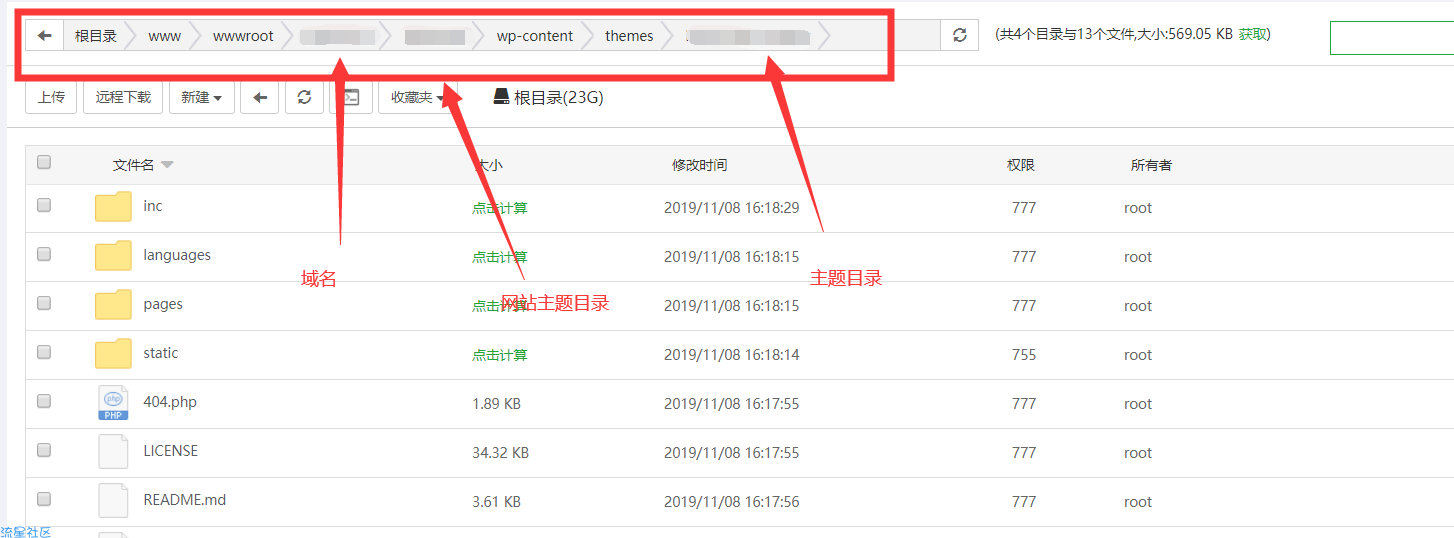This screenshot has width=1454, height=538.
Task: Open the static folder icon
Action: 113,354
